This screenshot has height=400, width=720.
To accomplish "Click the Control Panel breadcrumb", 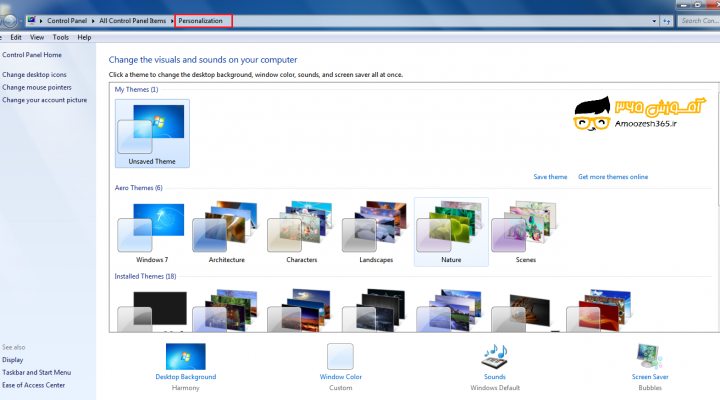I will pyautogui.click(x=67, y=21).
